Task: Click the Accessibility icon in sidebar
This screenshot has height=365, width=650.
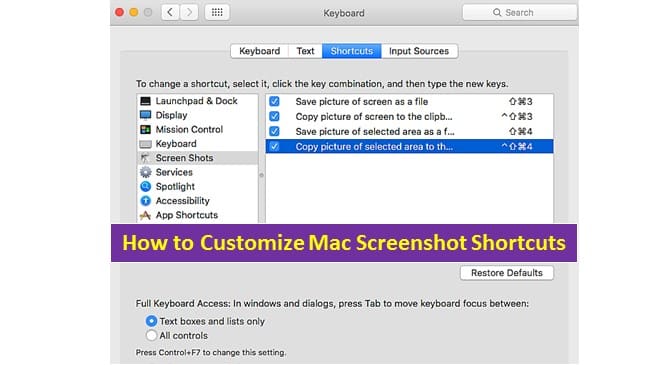Action: (146, 201)
